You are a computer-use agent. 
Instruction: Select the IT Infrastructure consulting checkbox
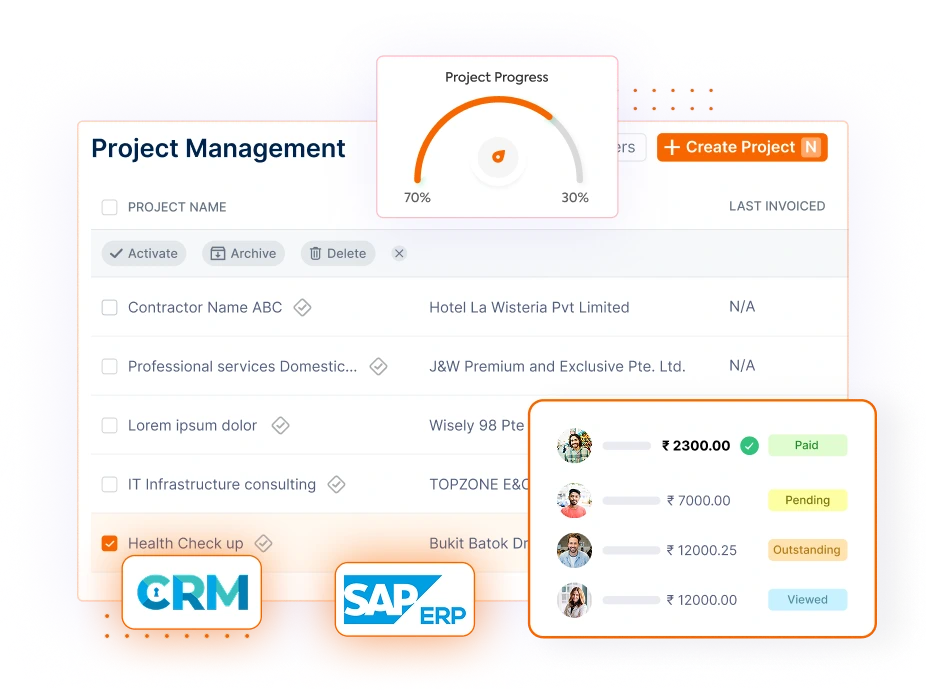pyautogui.click(x=110, y=484)
